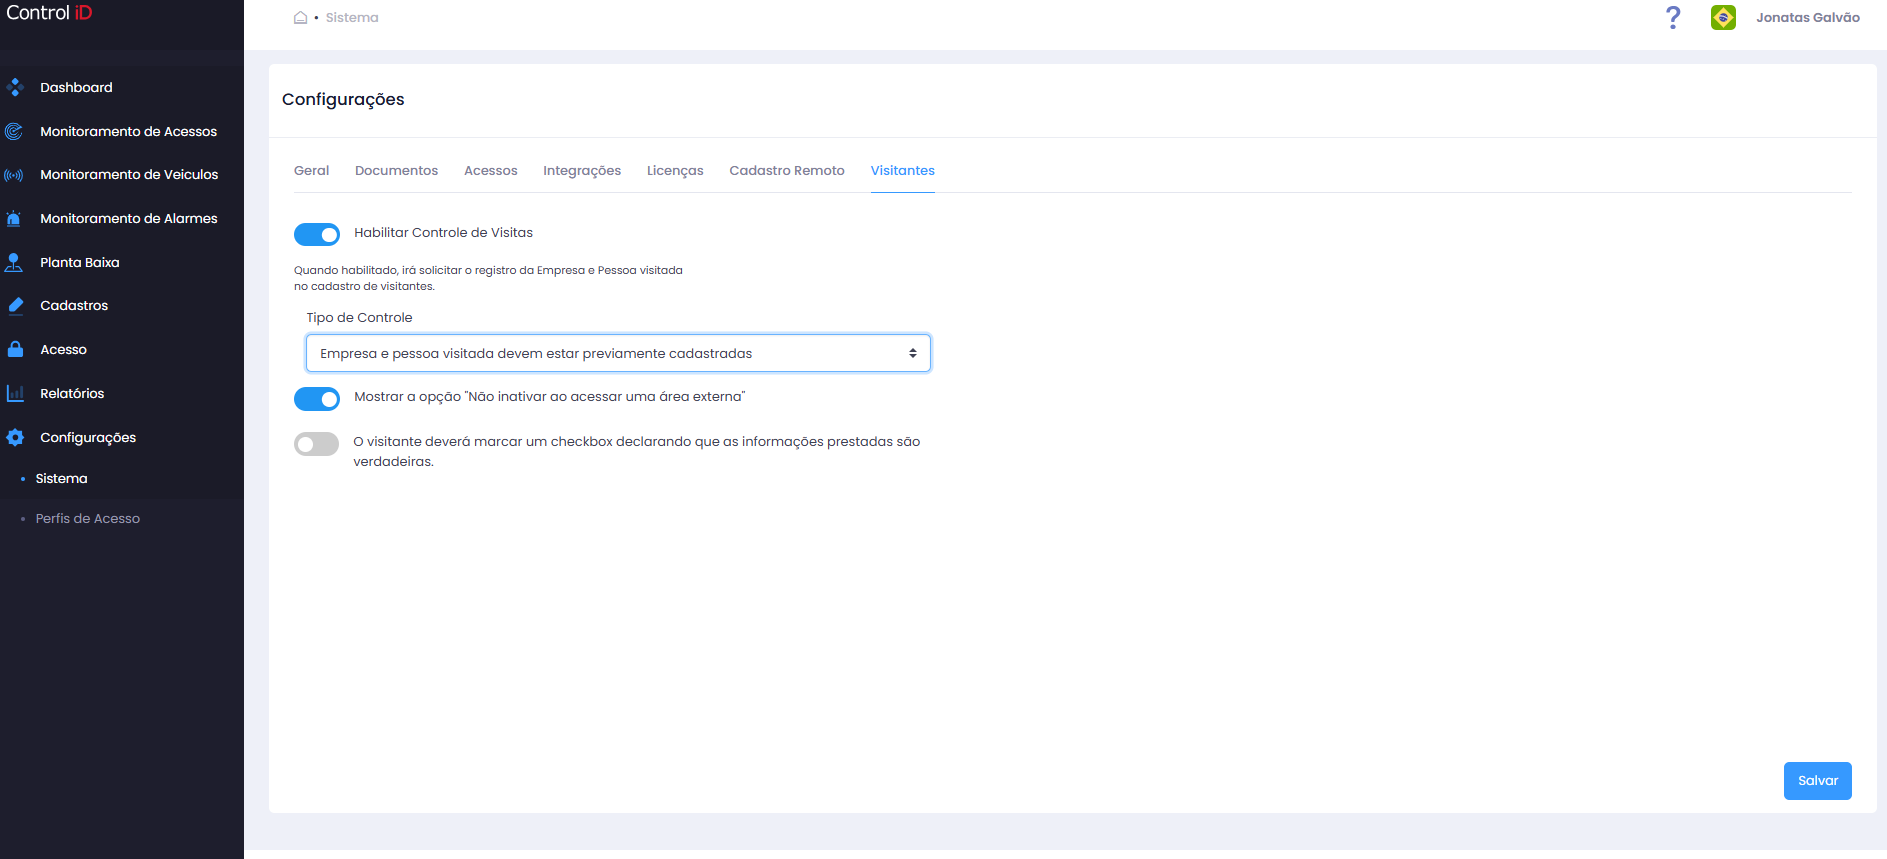Click the Cadastros pencil icon
Screen dimensions: 1887x859
(15, 306)
